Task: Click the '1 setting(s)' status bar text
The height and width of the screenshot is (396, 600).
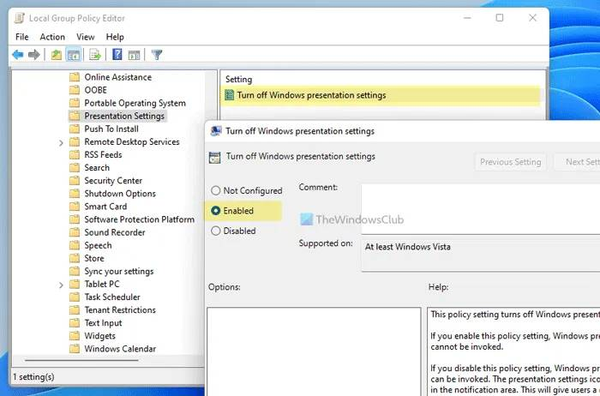Action: point(34,377)
